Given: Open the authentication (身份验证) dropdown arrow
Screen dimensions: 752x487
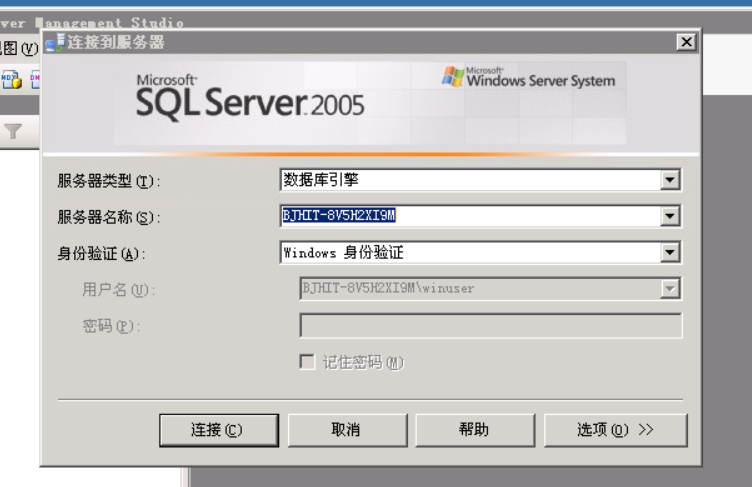Looking at the screenshot, I should pyautogui.click(x=670, y=252).
